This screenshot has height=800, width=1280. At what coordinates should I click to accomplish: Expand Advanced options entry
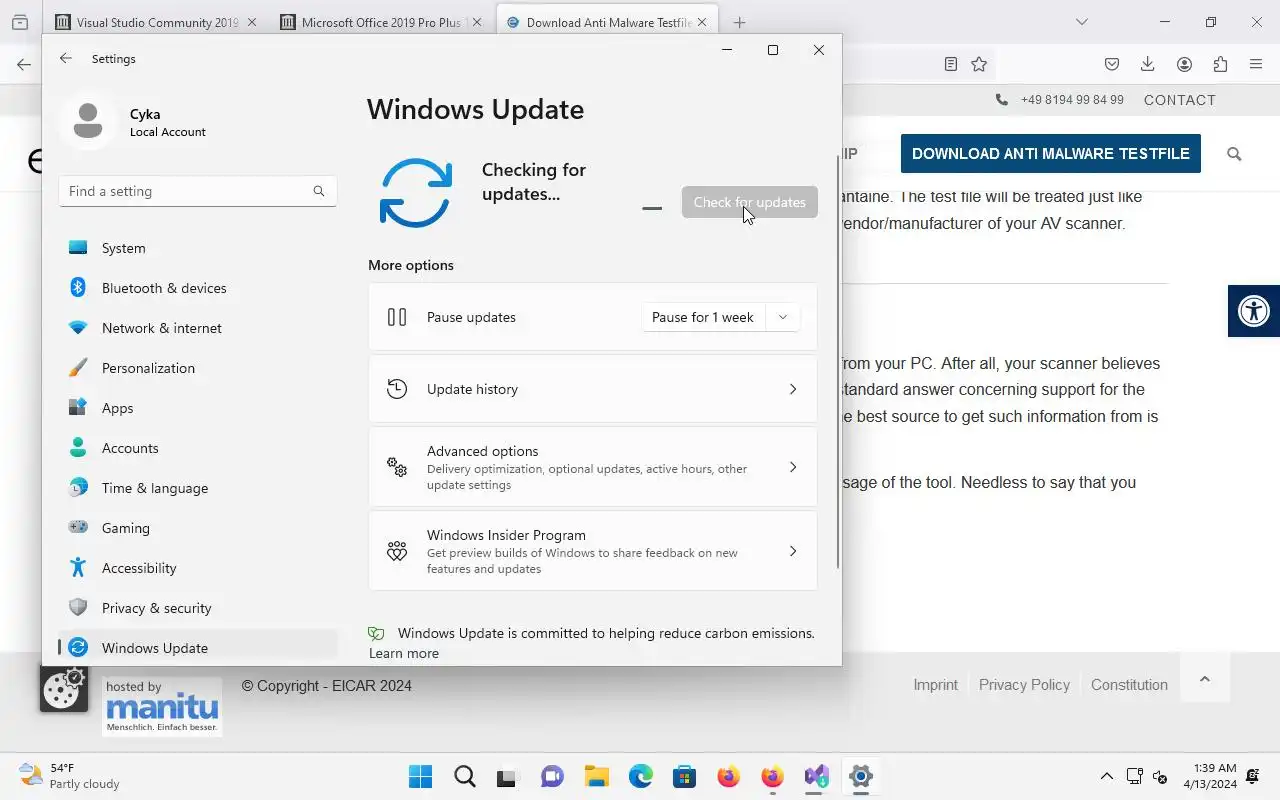pyautogui.click(x=592, y=467)
